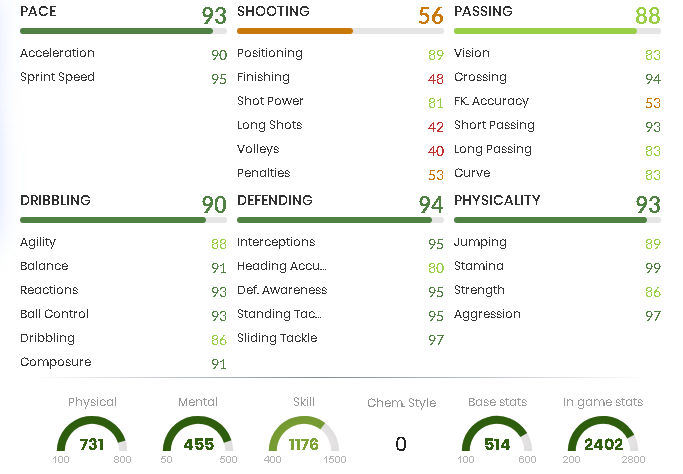683x474 pixels.
Task: Select the PHYSICALITY heading
Action: (497, 201)
